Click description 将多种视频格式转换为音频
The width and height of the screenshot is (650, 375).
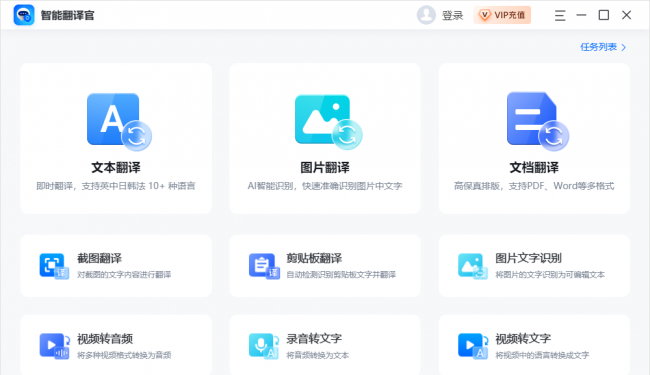[124, 355]
